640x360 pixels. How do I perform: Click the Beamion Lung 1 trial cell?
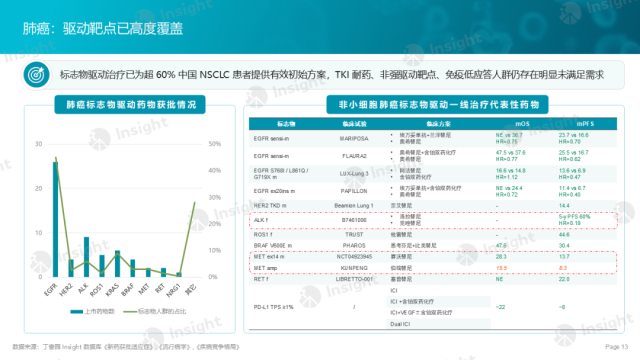(x=354, y=206)
